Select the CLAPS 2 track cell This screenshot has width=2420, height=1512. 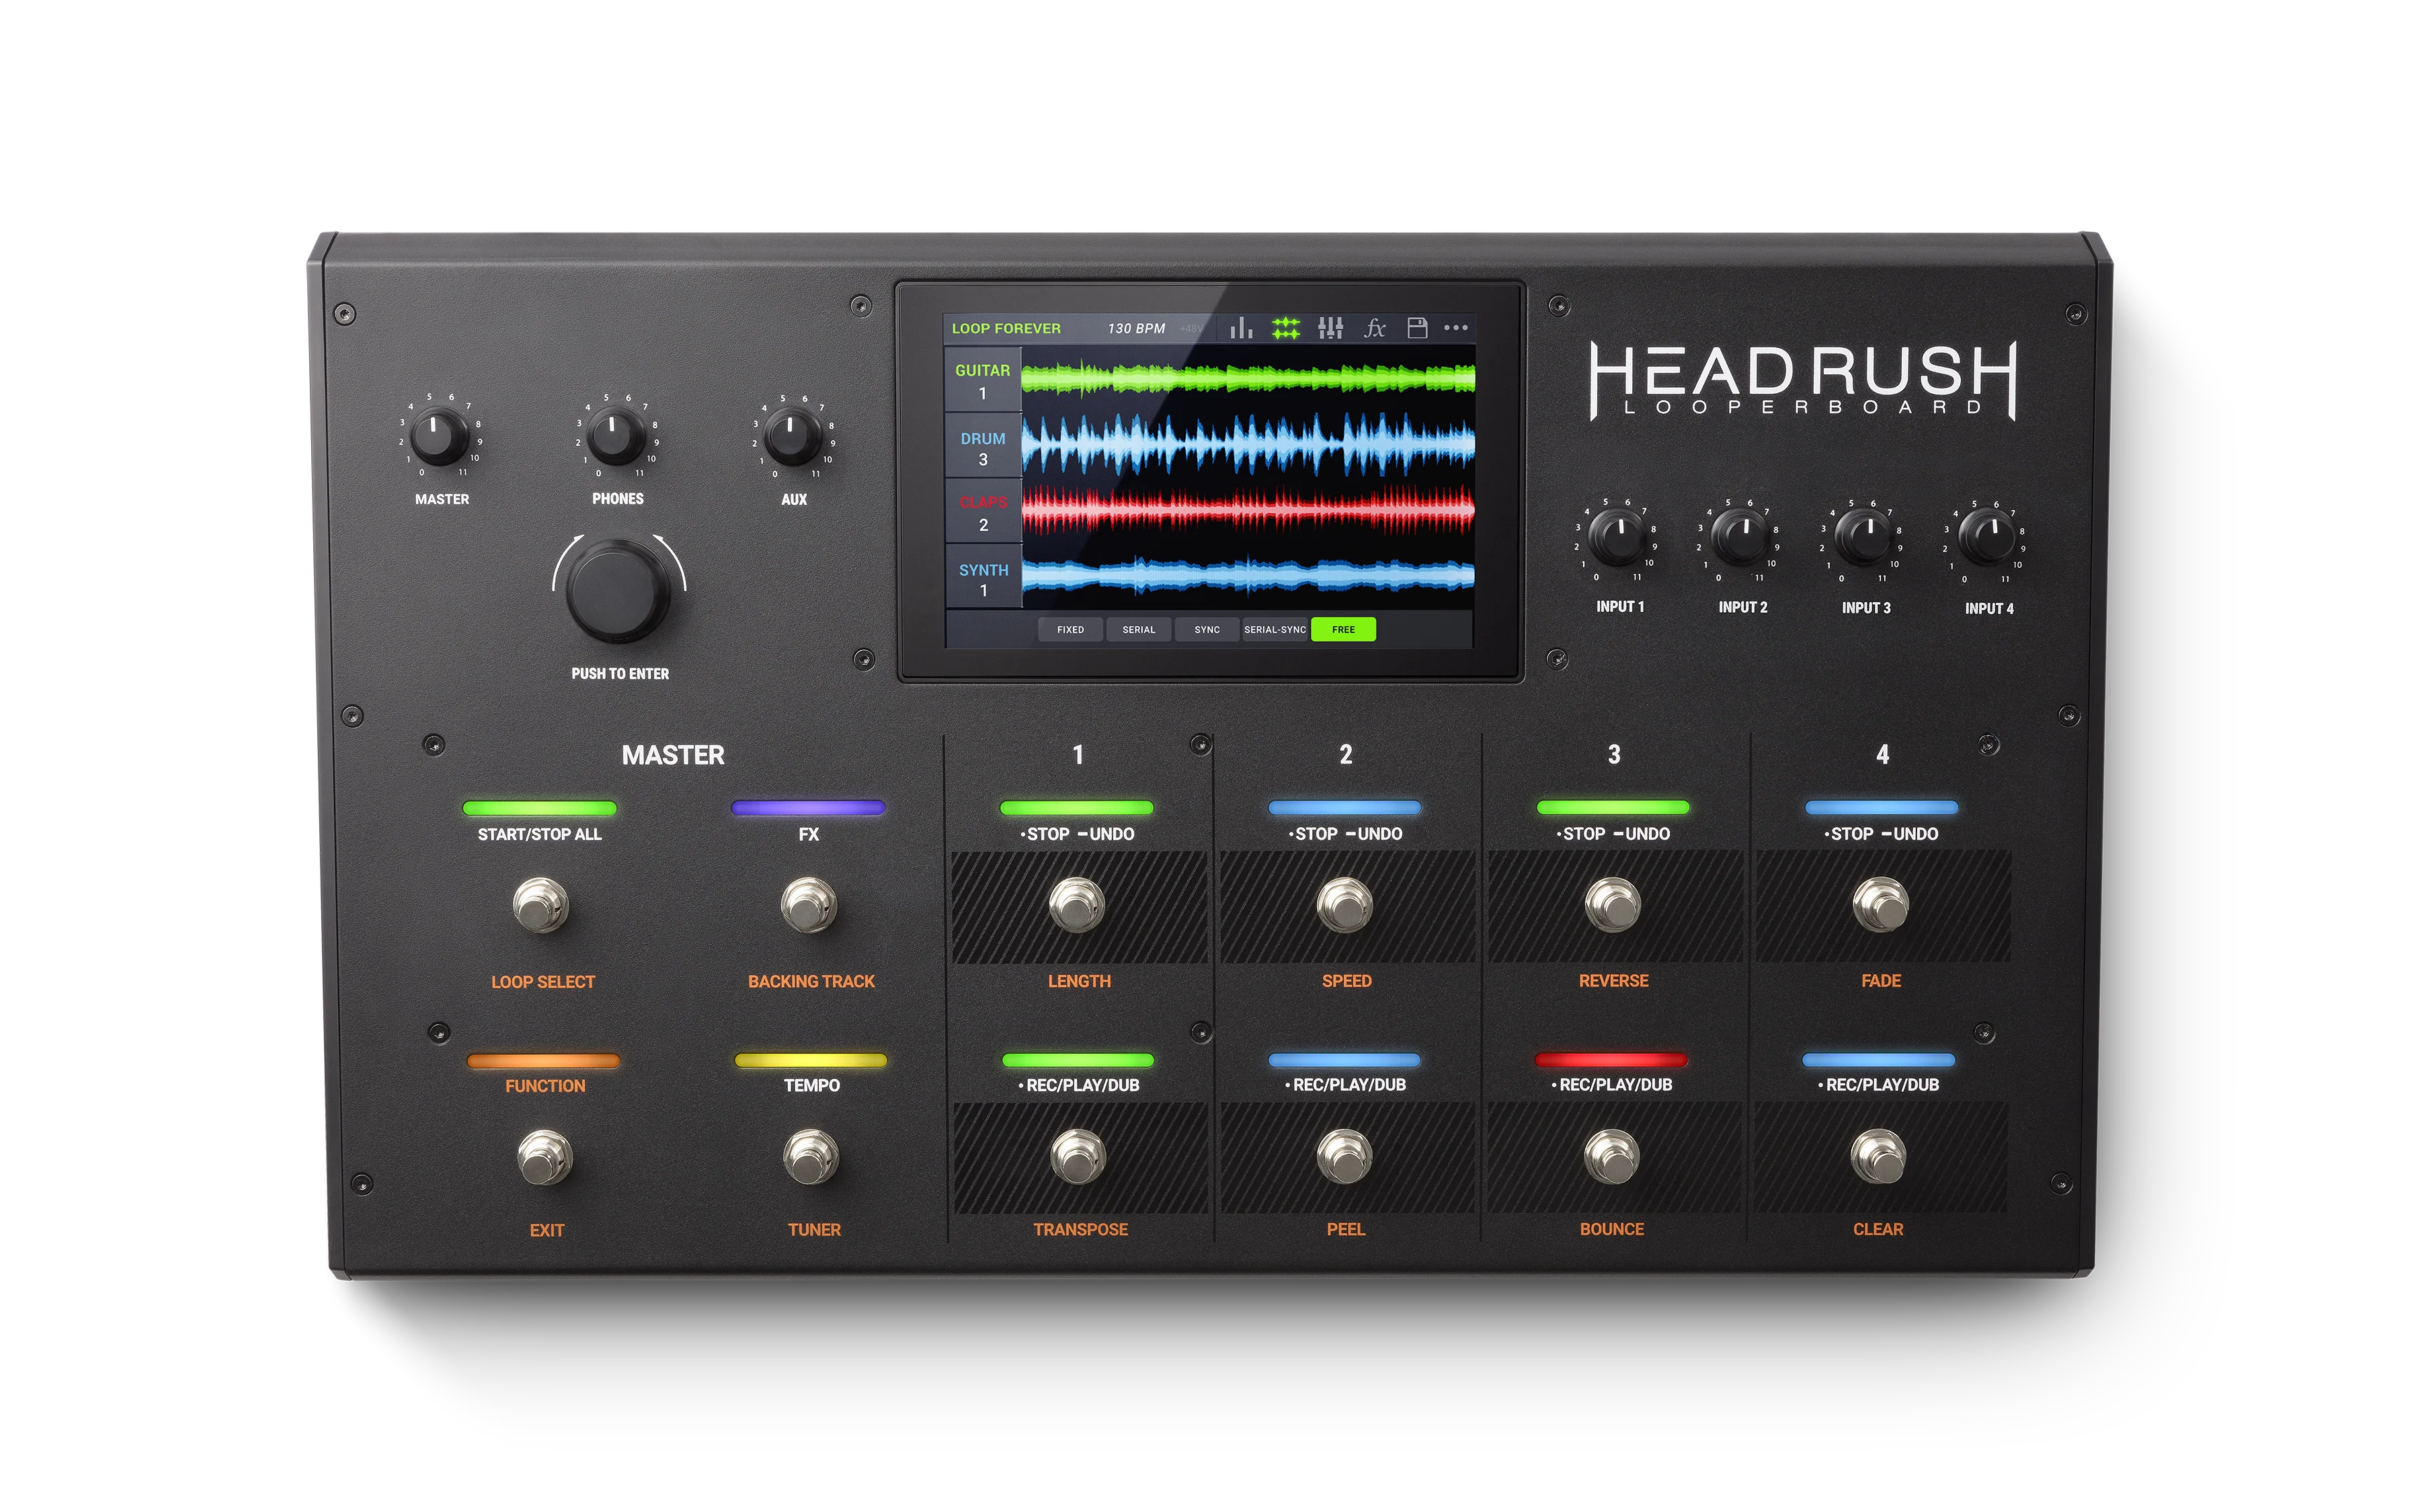[983, 512]
